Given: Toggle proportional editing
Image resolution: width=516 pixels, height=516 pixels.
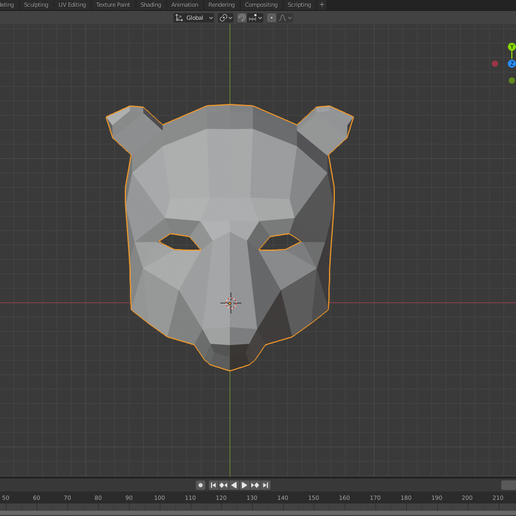Looking at the screenshot, I should (272, 18).
